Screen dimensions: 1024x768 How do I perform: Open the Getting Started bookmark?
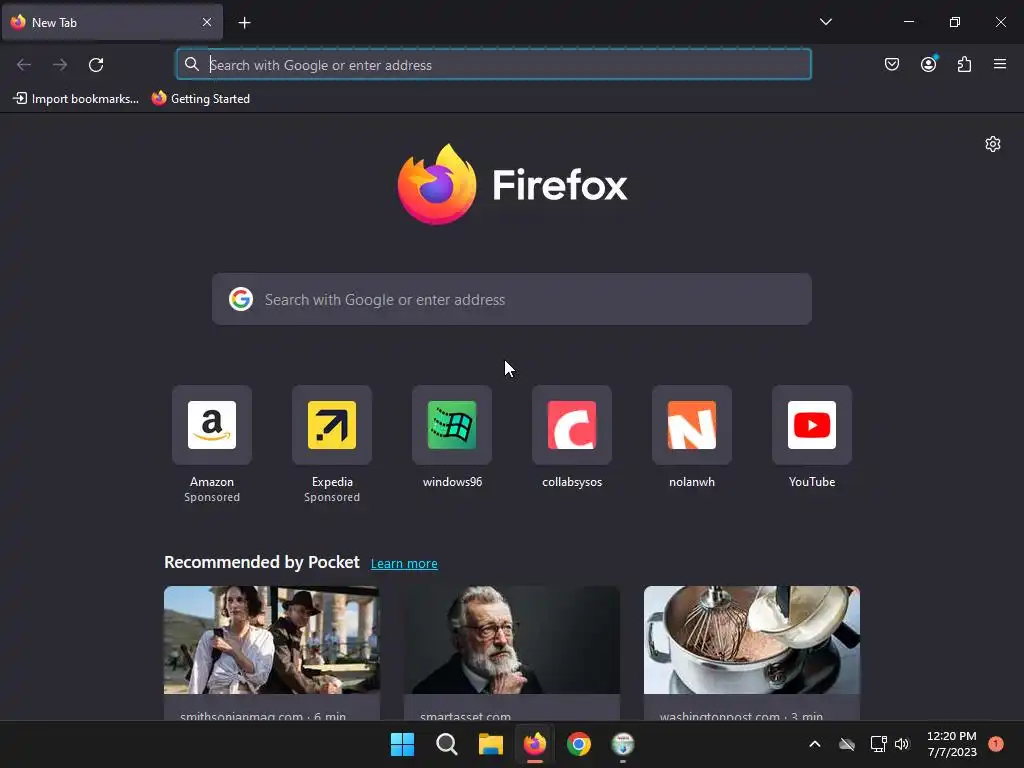200,99
